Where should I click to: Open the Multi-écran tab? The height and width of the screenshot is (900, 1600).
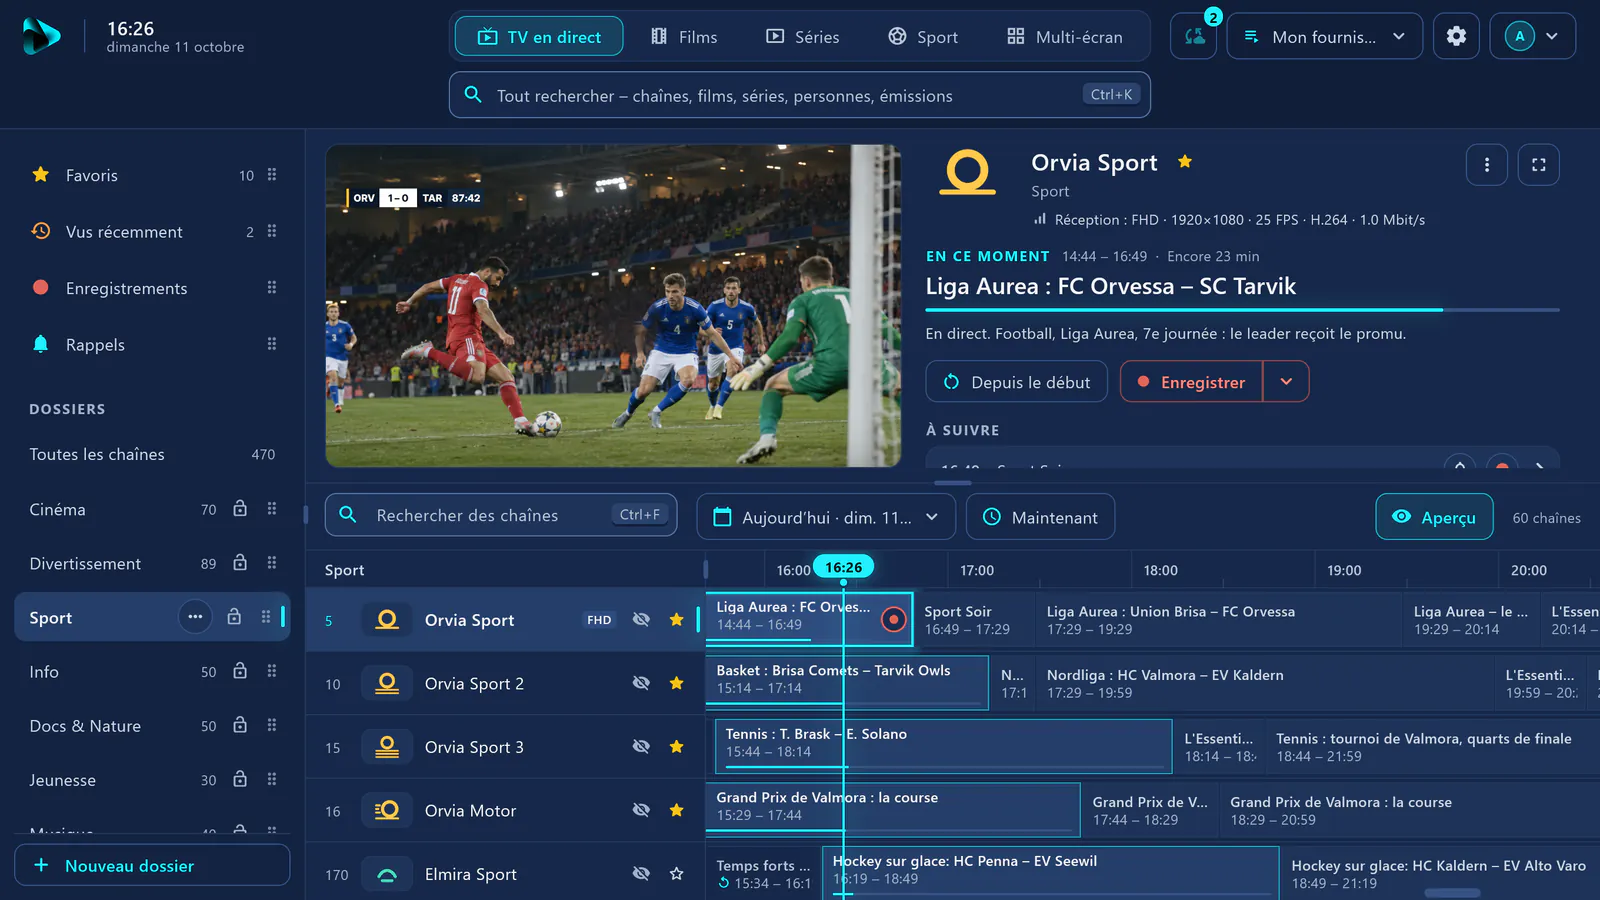pos(1065,37)
